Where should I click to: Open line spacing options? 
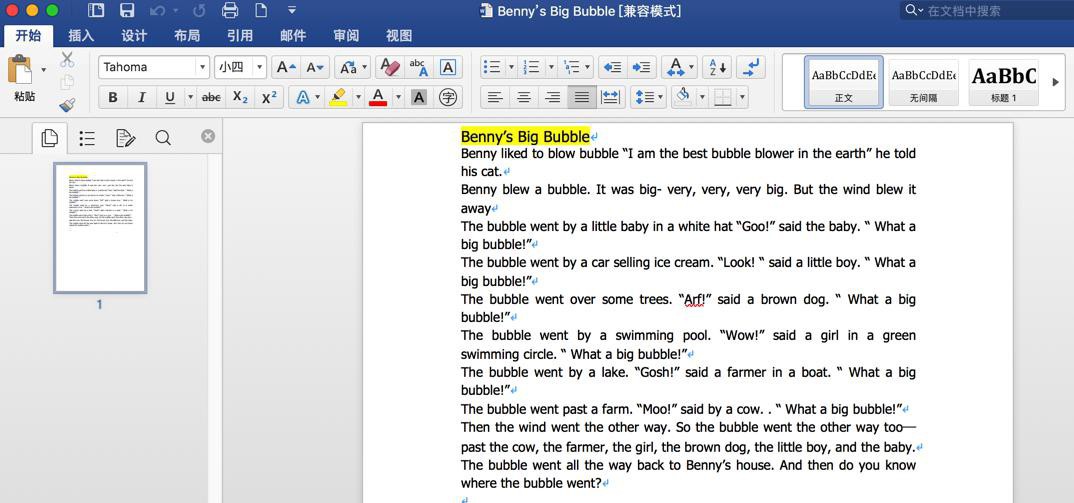click(x=648, y=97)
